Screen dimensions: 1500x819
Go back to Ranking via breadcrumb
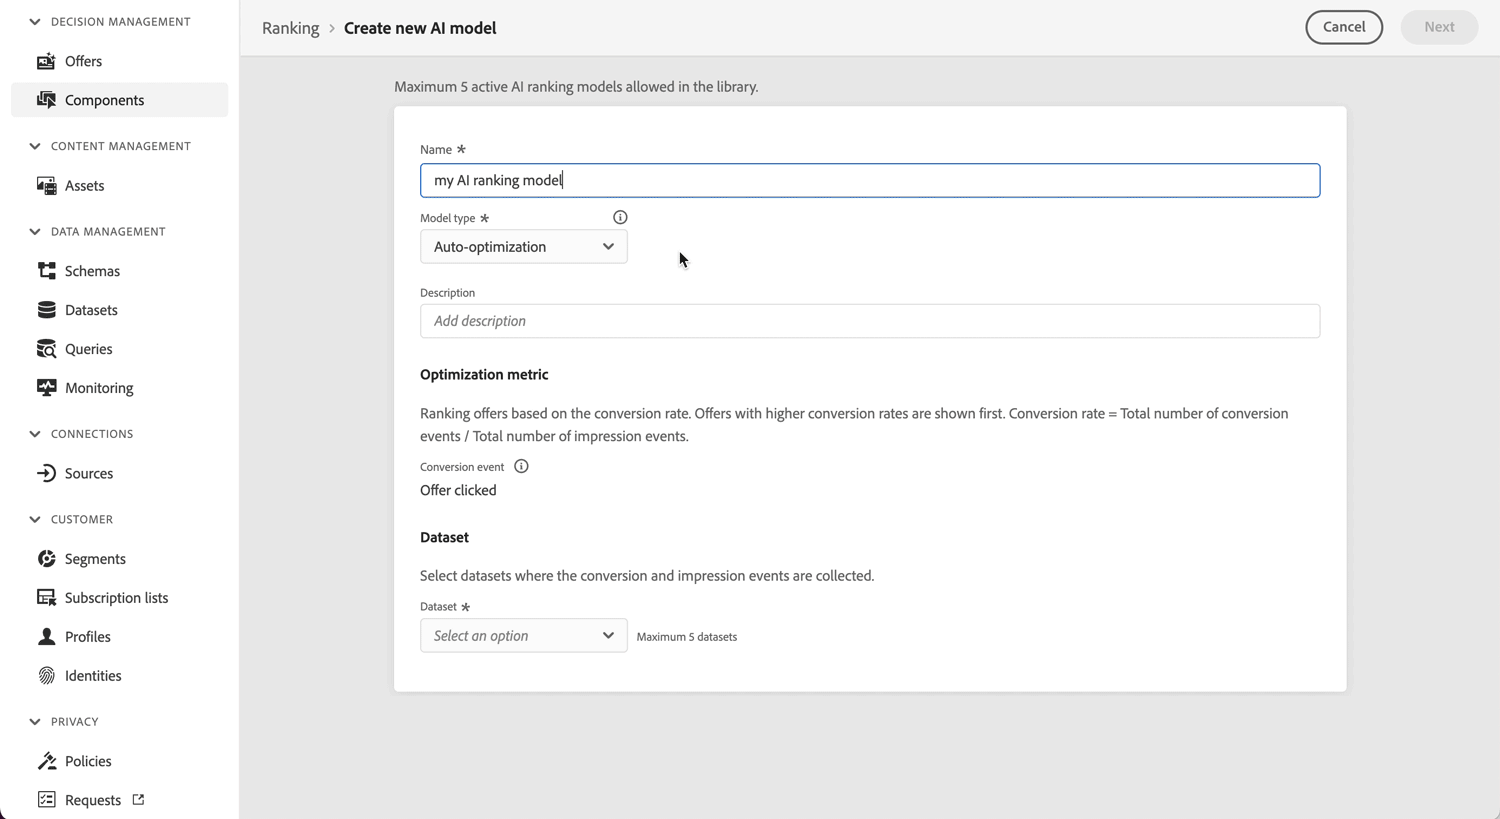tap(290, 28)
